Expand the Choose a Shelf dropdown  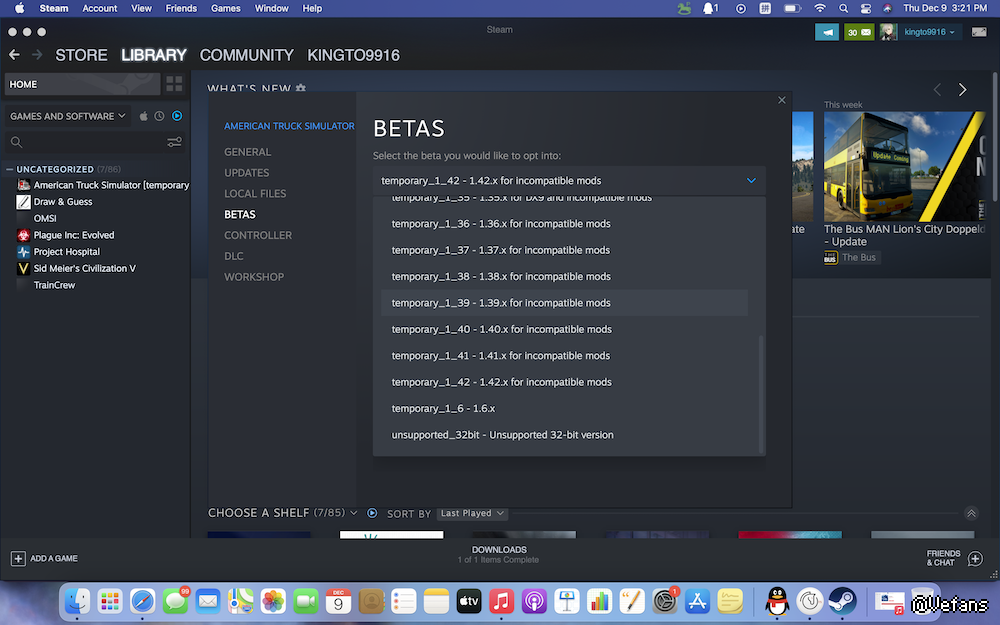(353, 513)
